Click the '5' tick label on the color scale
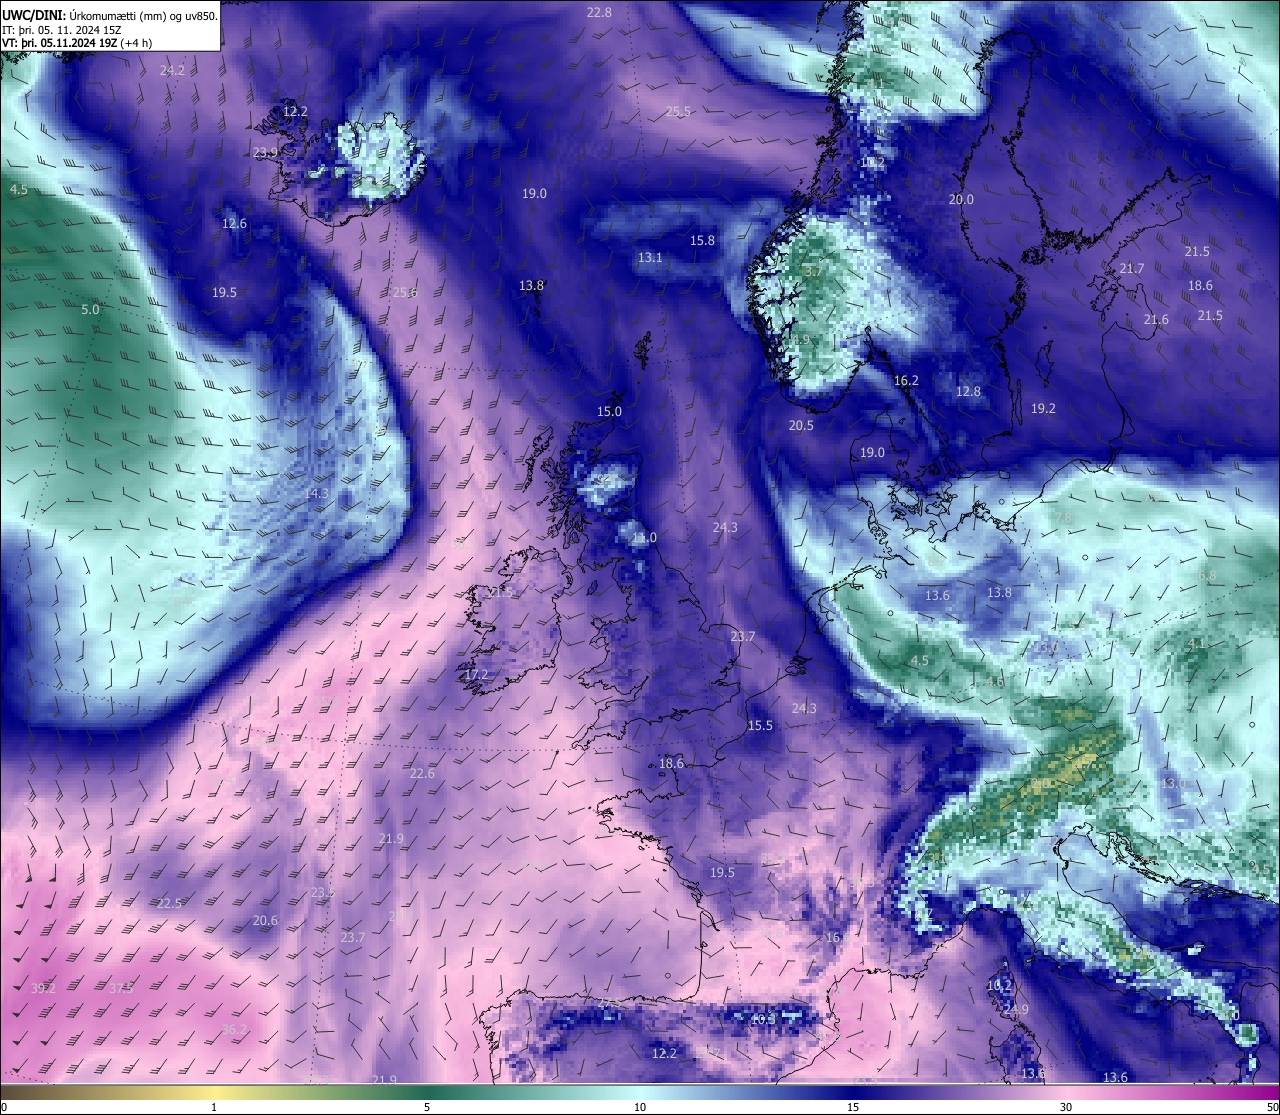1280x1115 pixels. point(427,1107)
